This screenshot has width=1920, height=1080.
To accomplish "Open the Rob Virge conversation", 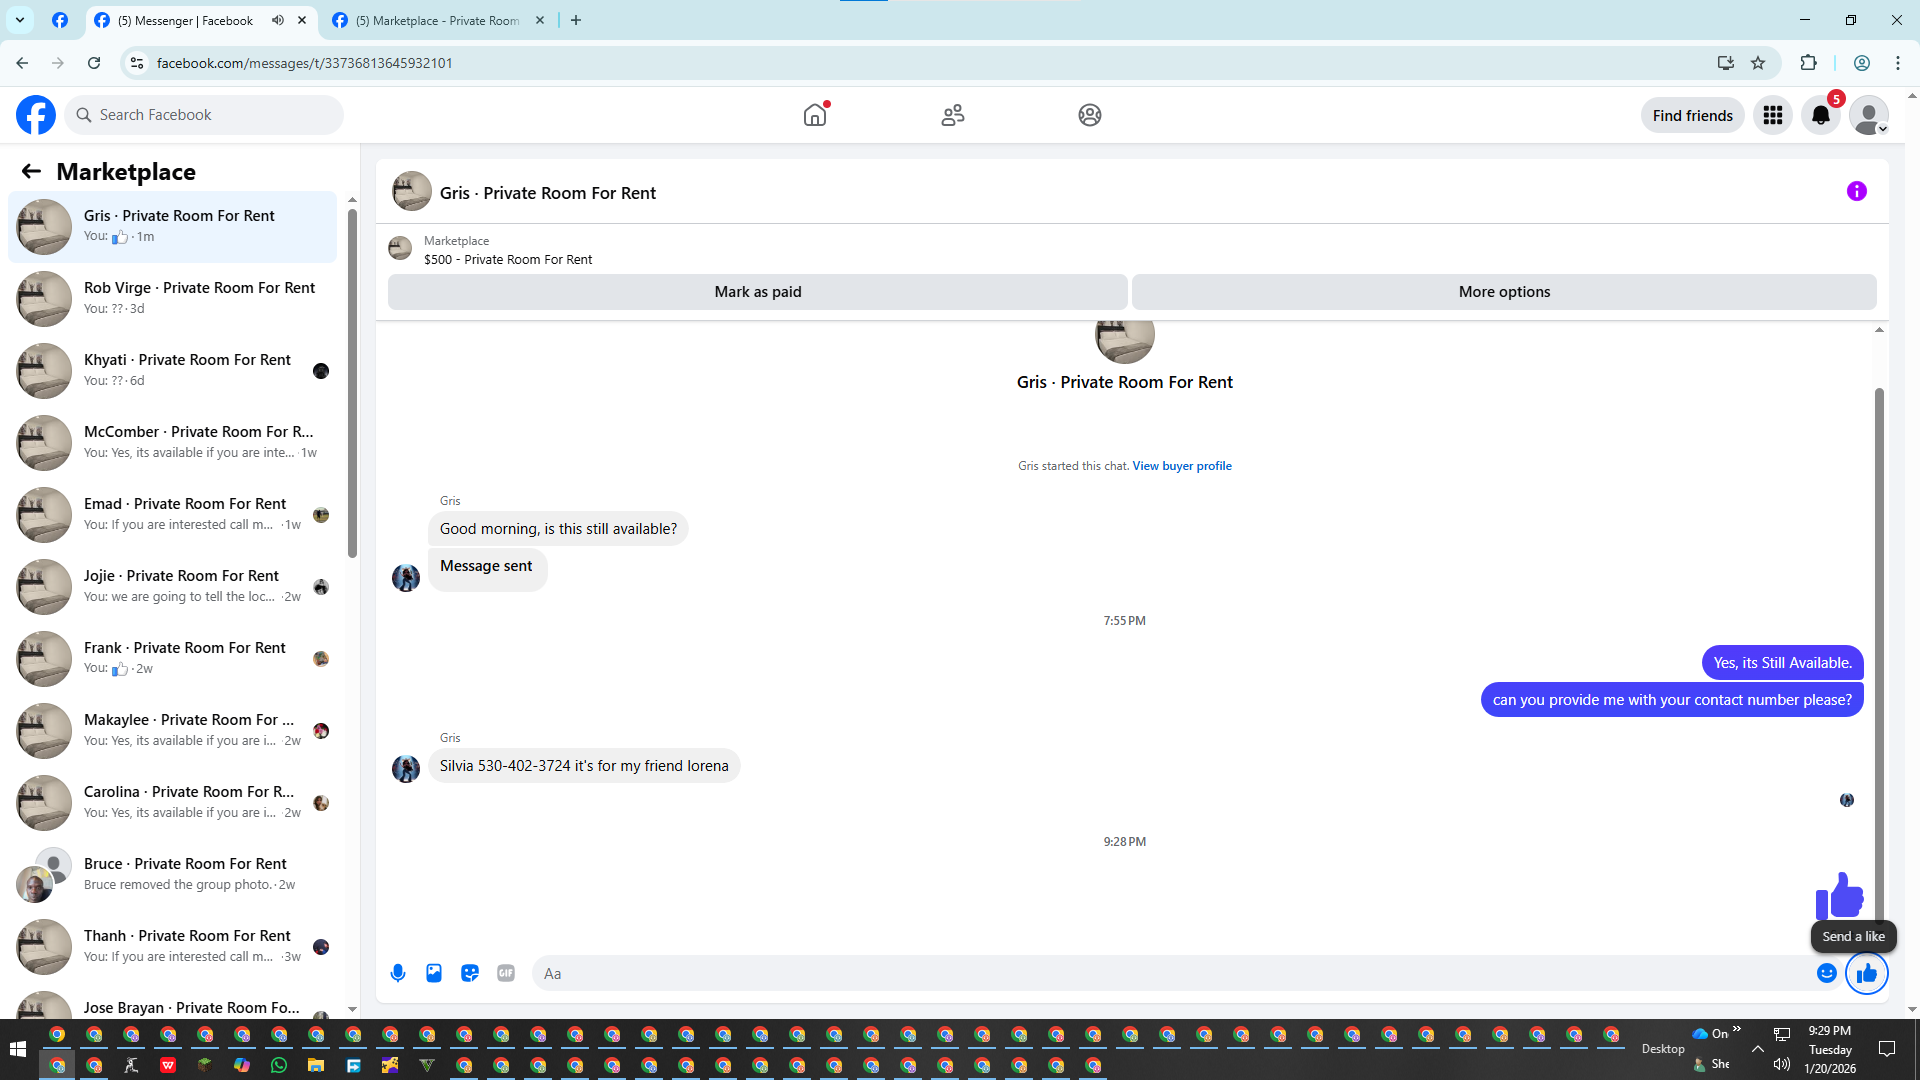I will (172, 298).
